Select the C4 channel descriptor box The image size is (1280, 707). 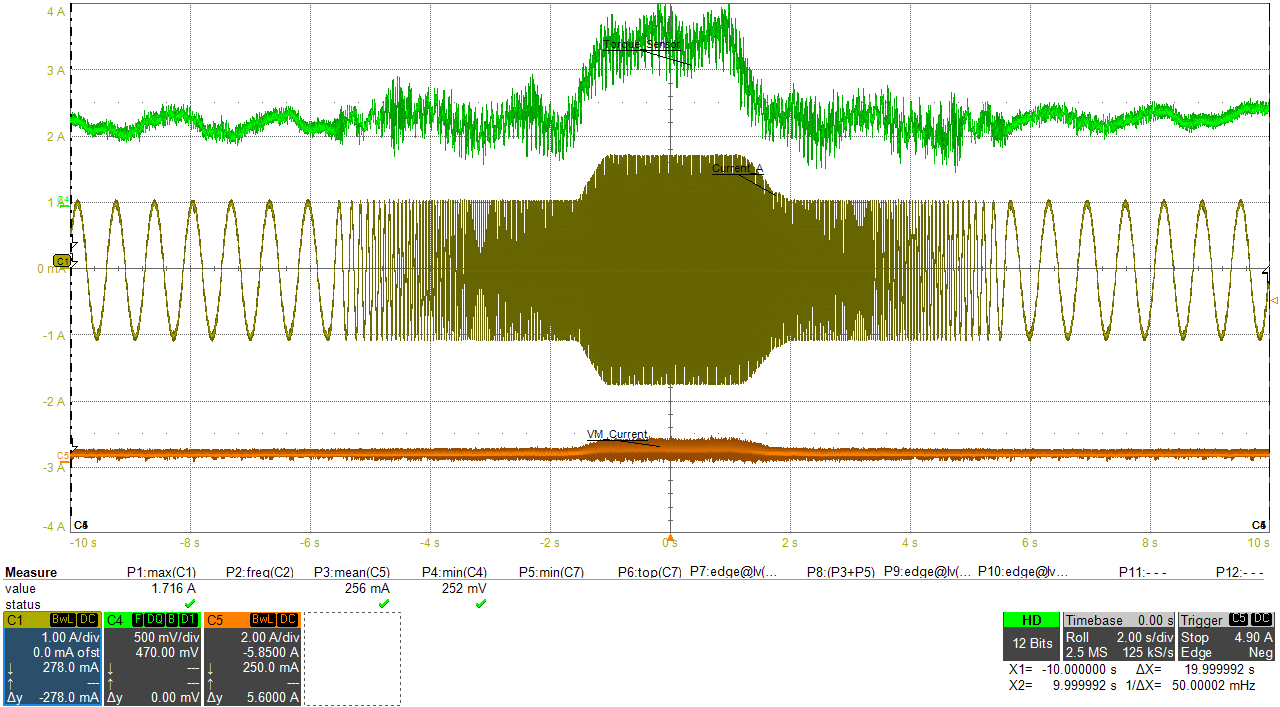150,658
